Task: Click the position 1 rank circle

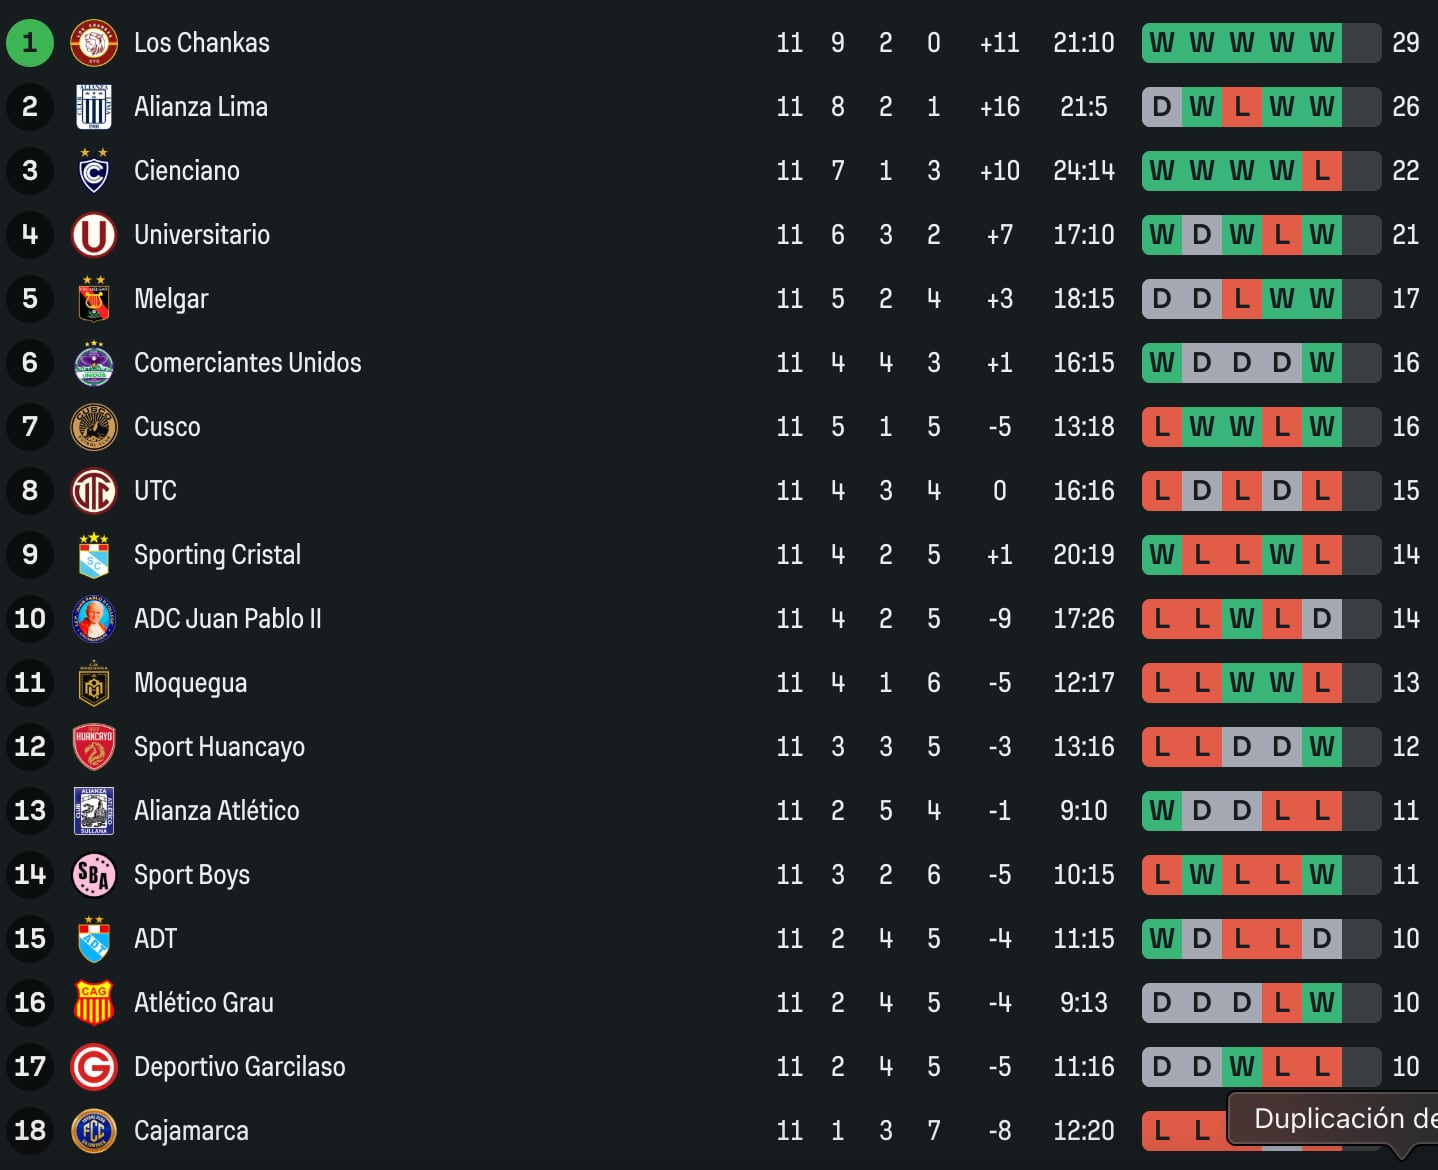Action: tap(29, 42)
